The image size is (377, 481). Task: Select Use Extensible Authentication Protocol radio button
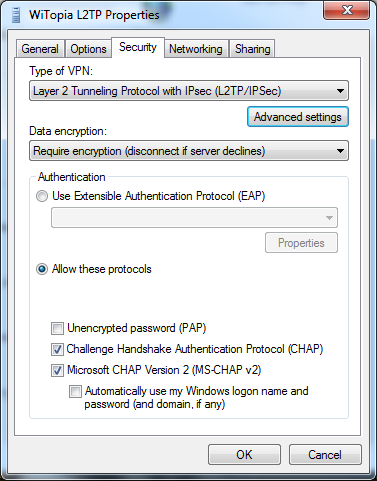pyautogui.click(x=42, y=196)
